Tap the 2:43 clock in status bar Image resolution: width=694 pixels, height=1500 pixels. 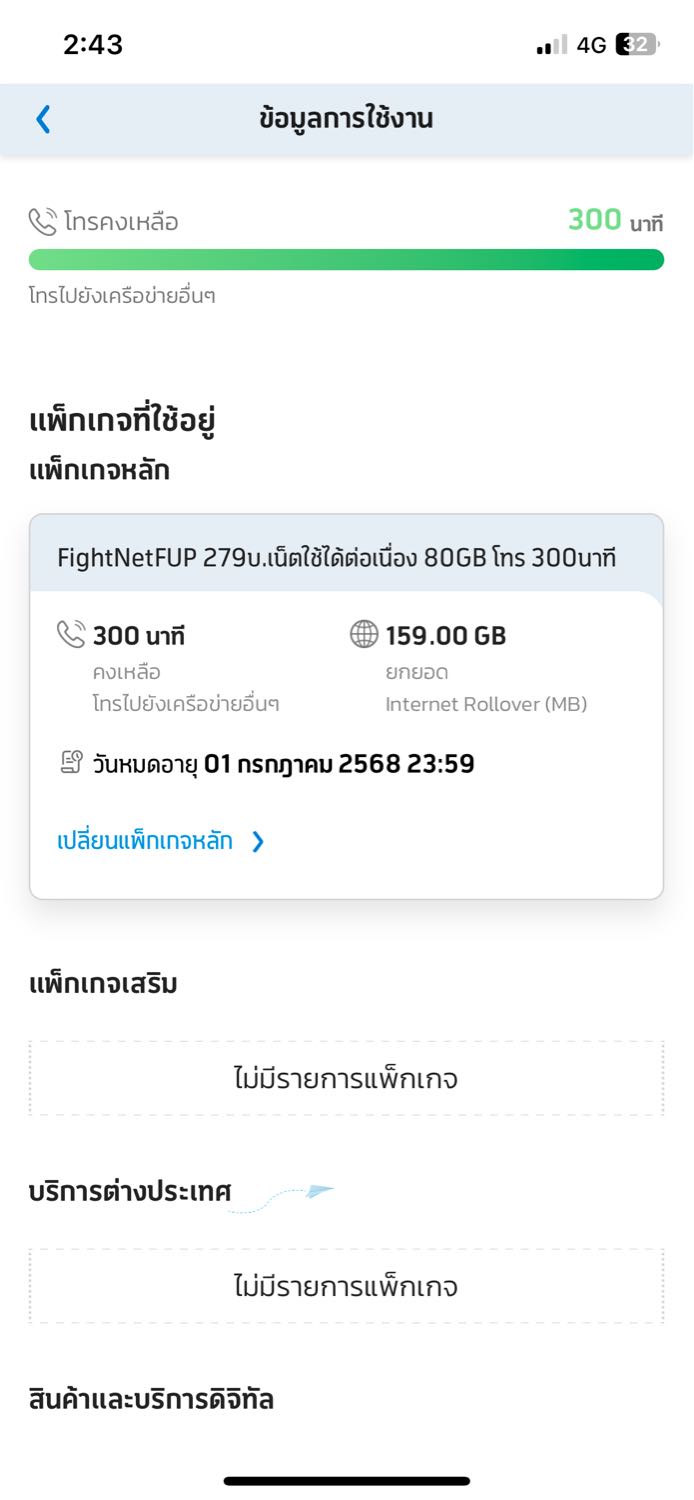pyautogui.click(x=93, y=45)
